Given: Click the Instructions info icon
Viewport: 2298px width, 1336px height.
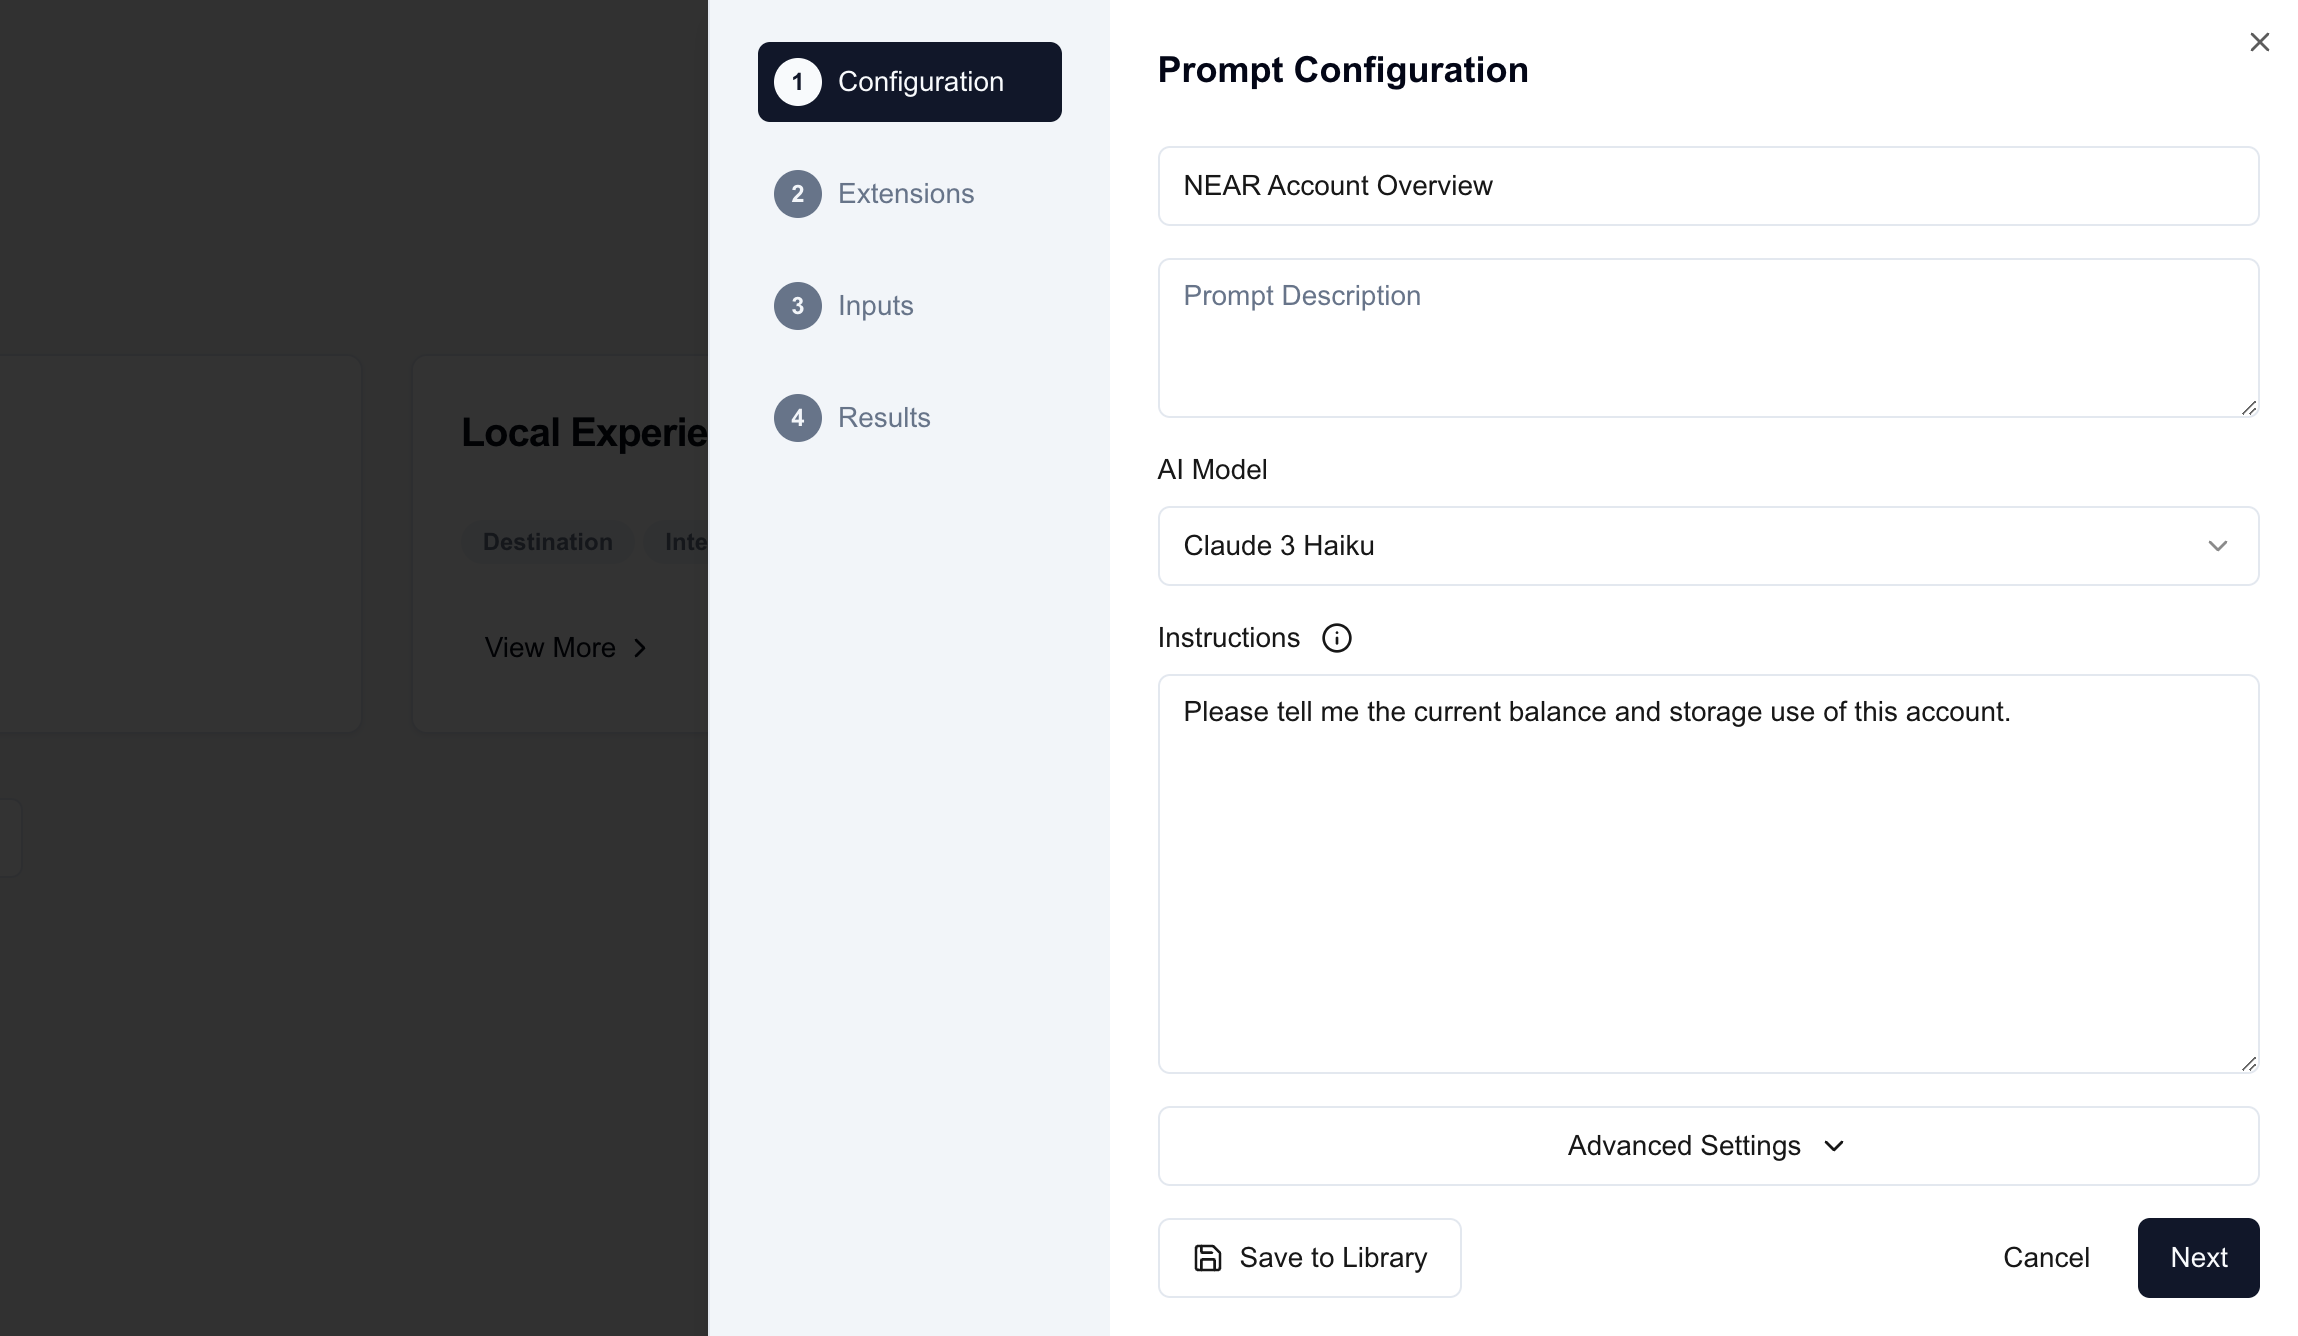Looking at the screenshot, I should click(x=1336, y=638).
